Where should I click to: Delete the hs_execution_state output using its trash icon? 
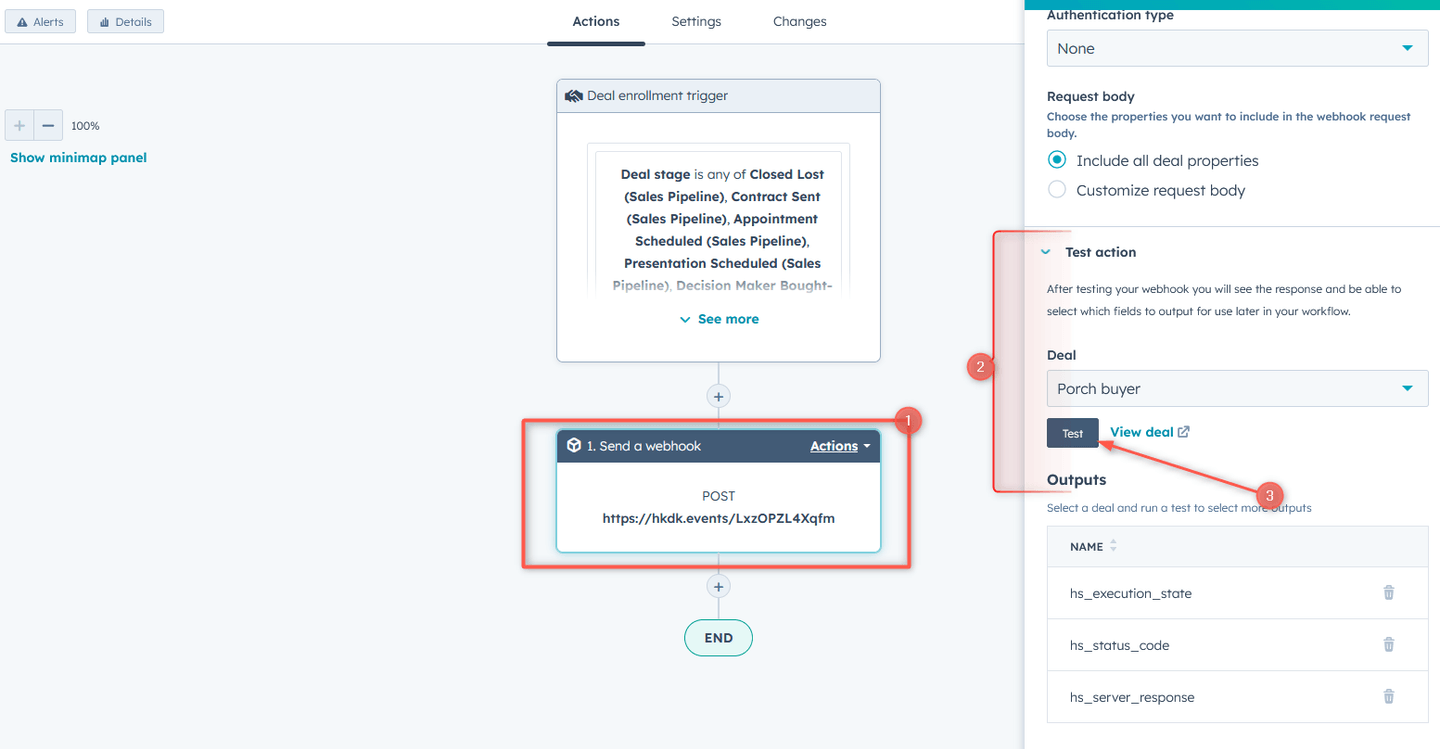[x=1388, y=592]
